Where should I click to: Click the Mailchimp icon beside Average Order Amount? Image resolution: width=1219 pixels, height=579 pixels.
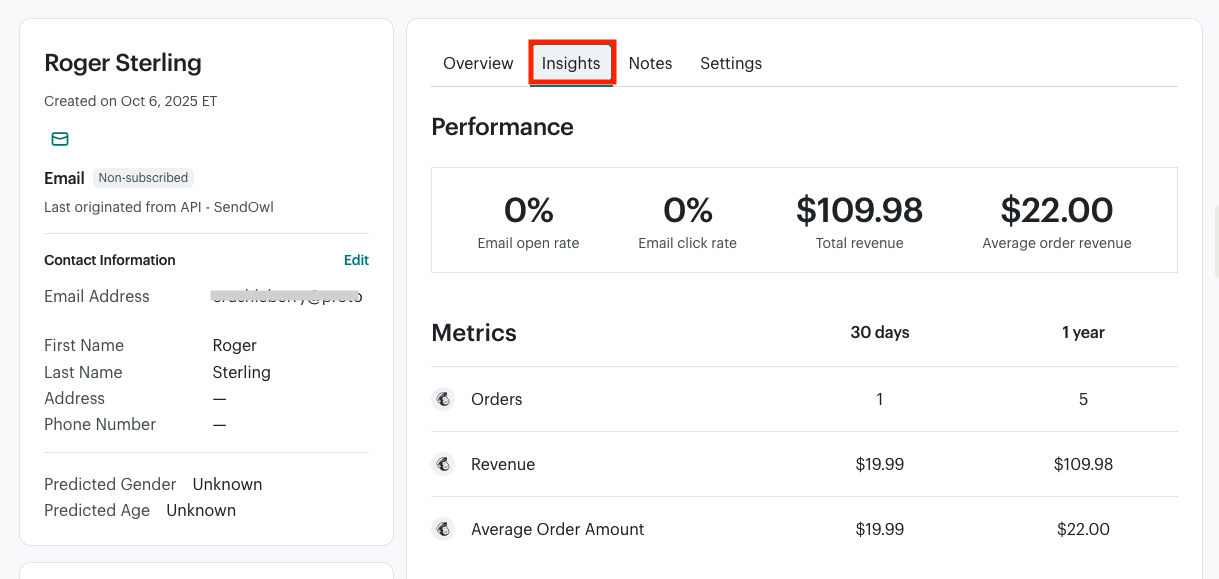[443, 529]
